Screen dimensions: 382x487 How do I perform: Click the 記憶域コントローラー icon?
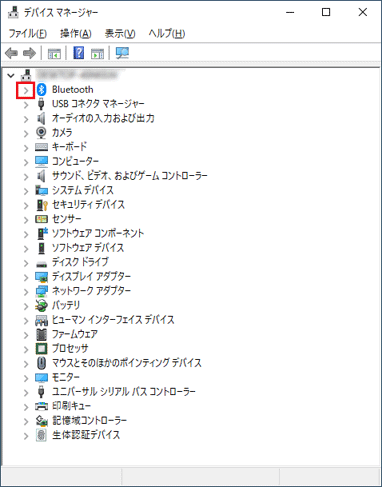41,421
